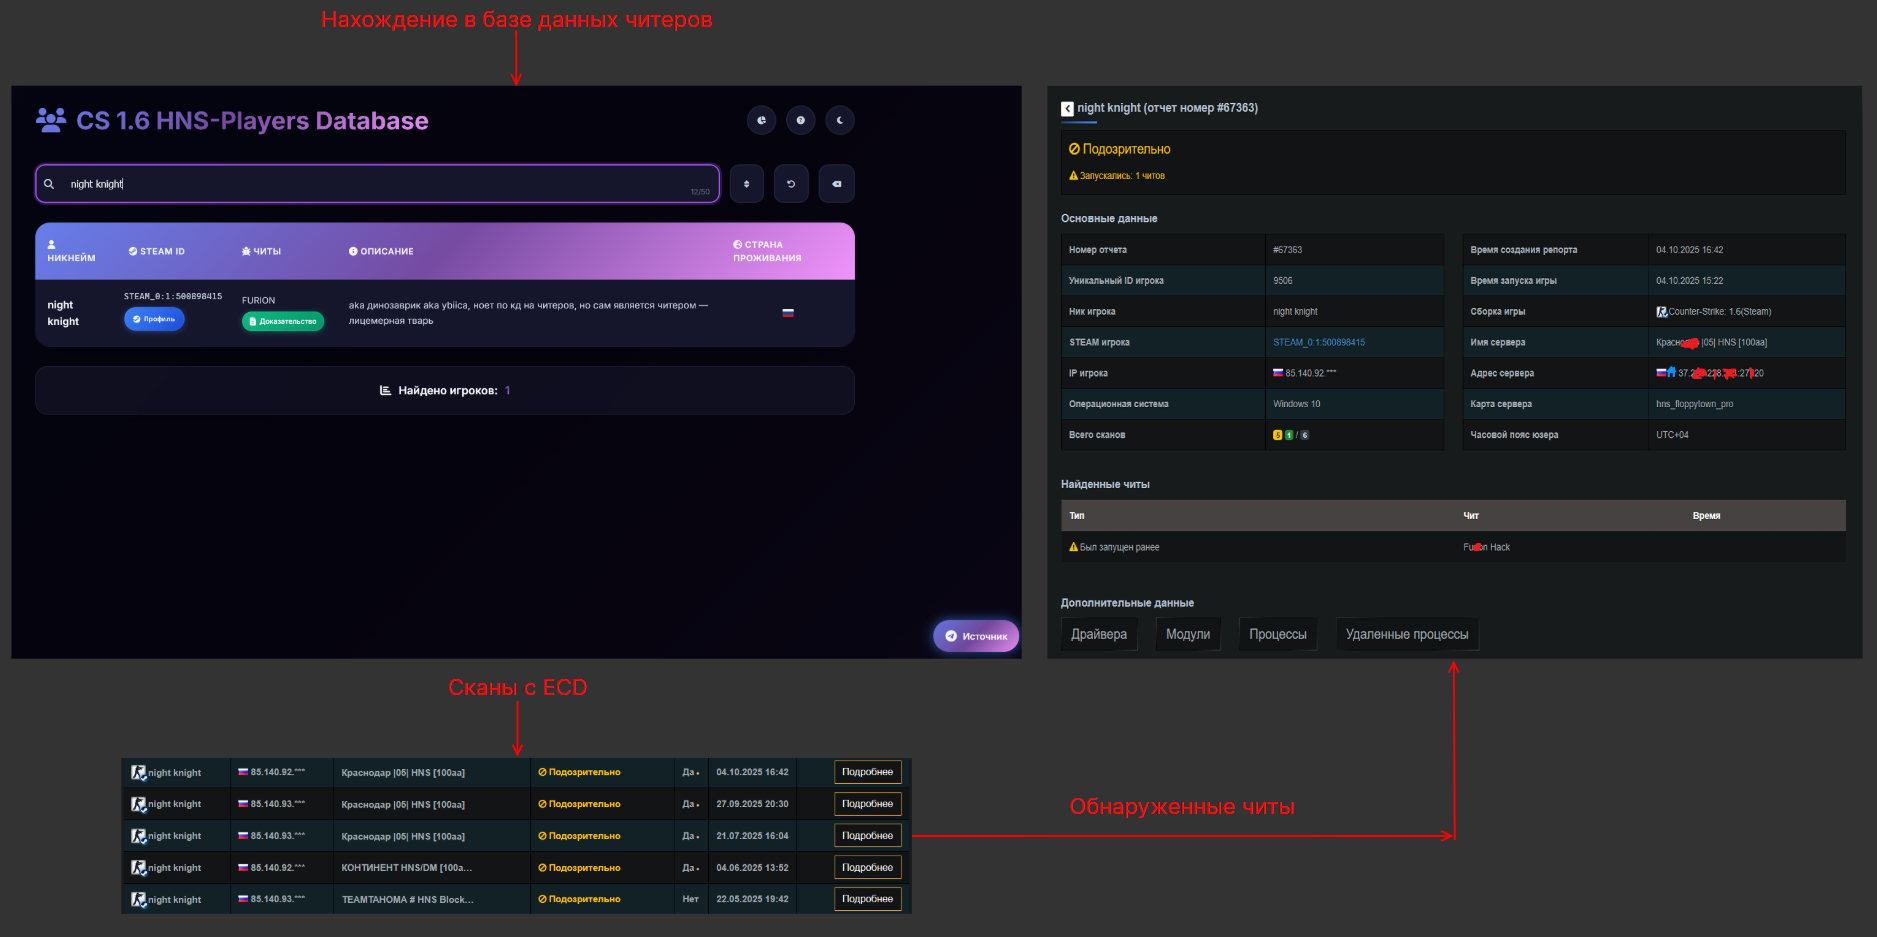Click Подробнее for TEAMTAHOMA server scan
The width and height of the screenshot is (1877, 937).
867,899
